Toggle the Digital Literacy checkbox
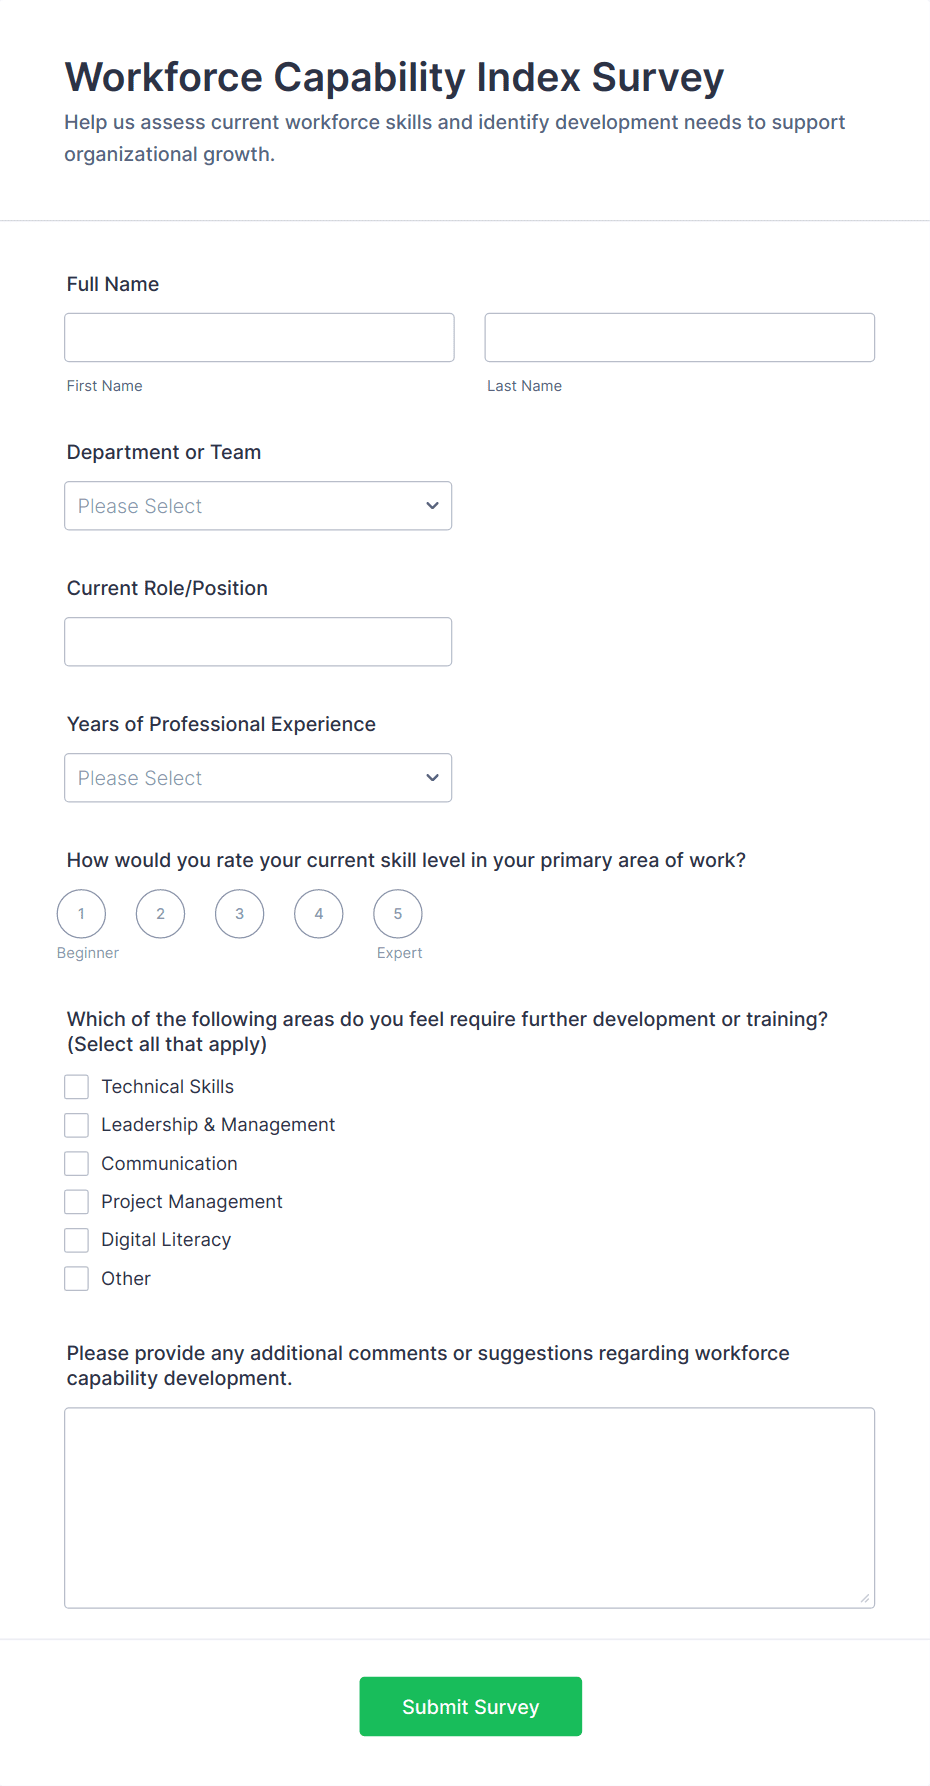Screen dimensions: 930x1786 76,1239
